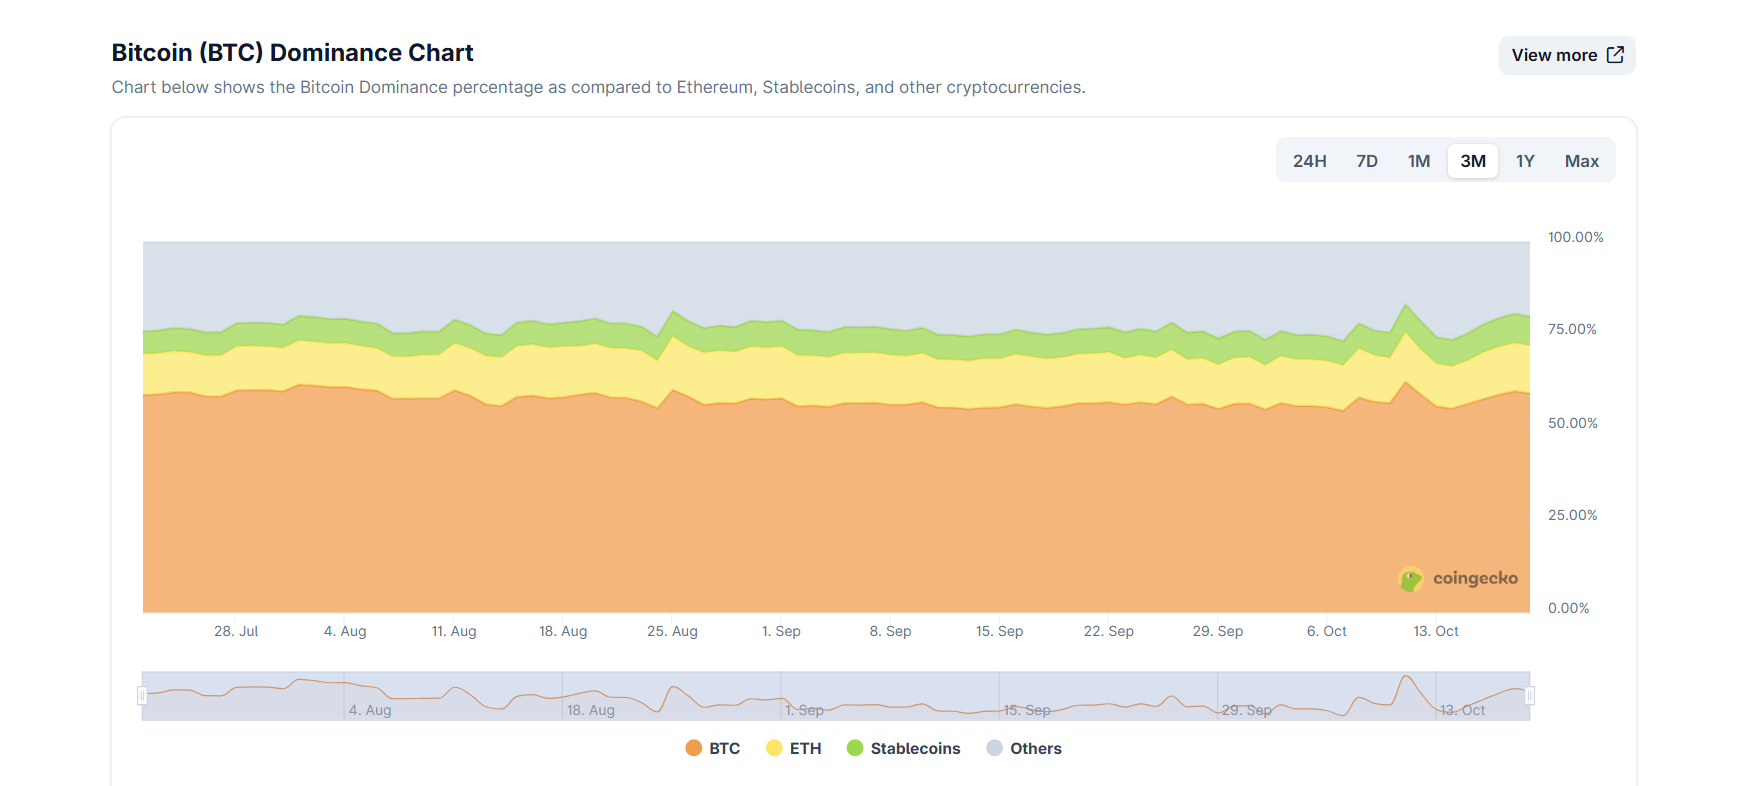
Task: Select the 24H time range
Action: (x=1309, y=161)
